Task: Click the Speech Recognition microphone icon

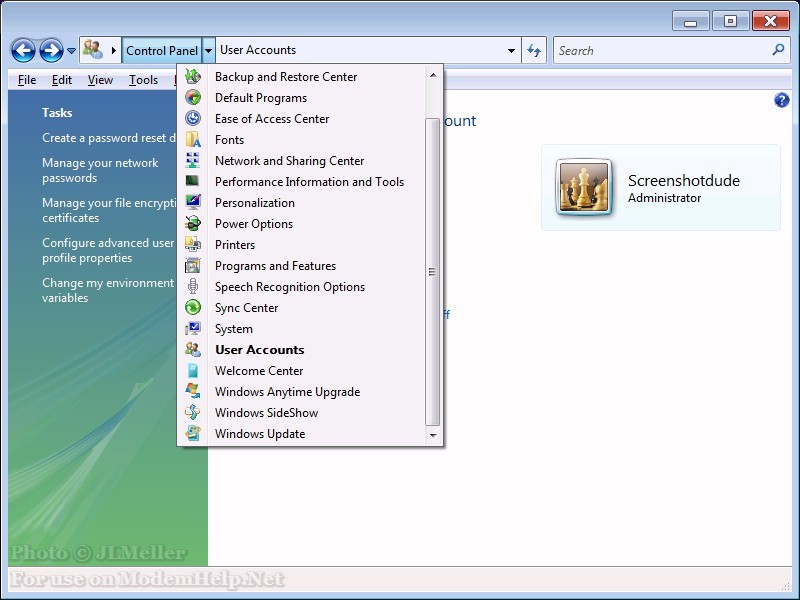Action: pos(193,286)
